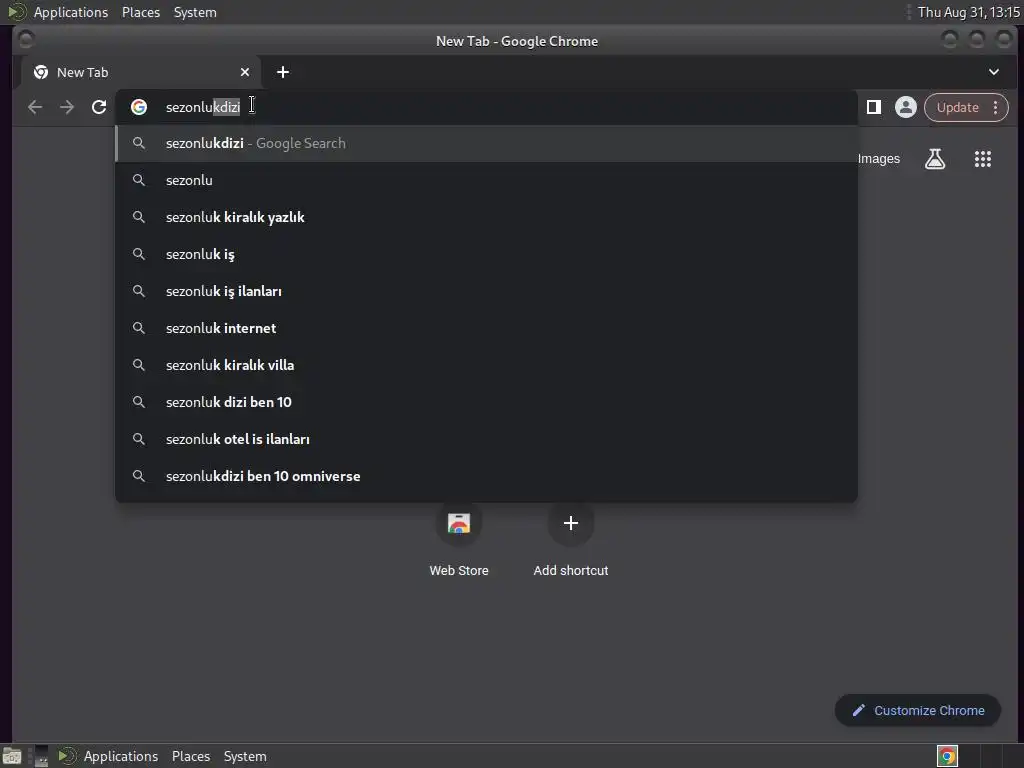This screenshot has width=1024, height=768.
Task: Select 'sezonlukdizi ben 10 omniverse' suggestion
Action: tap(486, 476)
